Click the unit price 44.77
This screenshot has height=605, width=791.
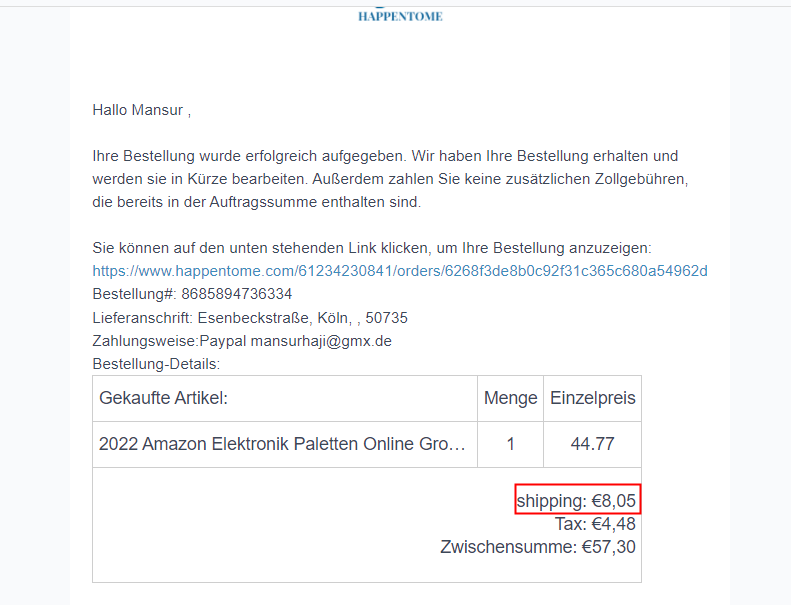point(592,444)
